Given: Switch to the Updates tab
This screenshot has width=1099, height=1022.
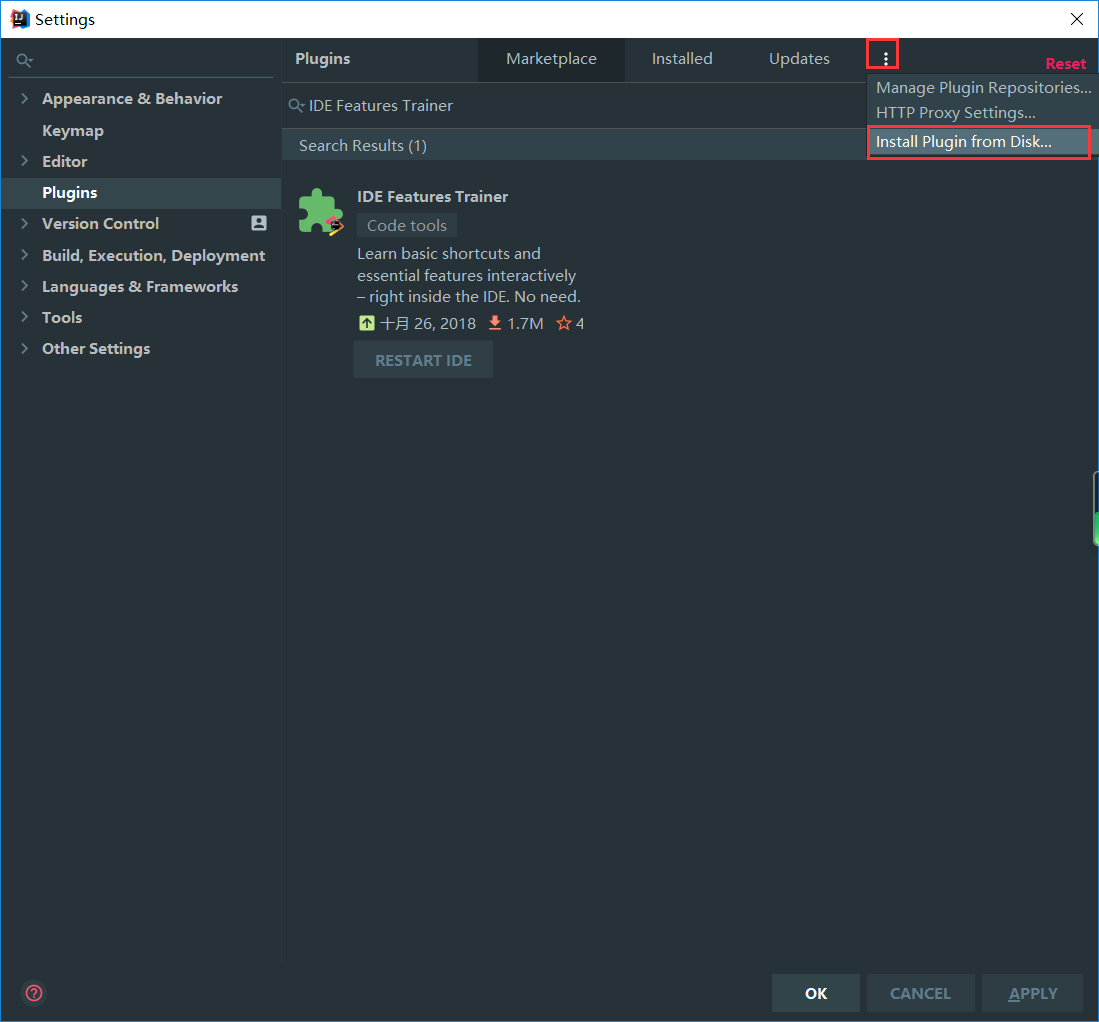Looking at the screenshot, I should click(799, 58).
